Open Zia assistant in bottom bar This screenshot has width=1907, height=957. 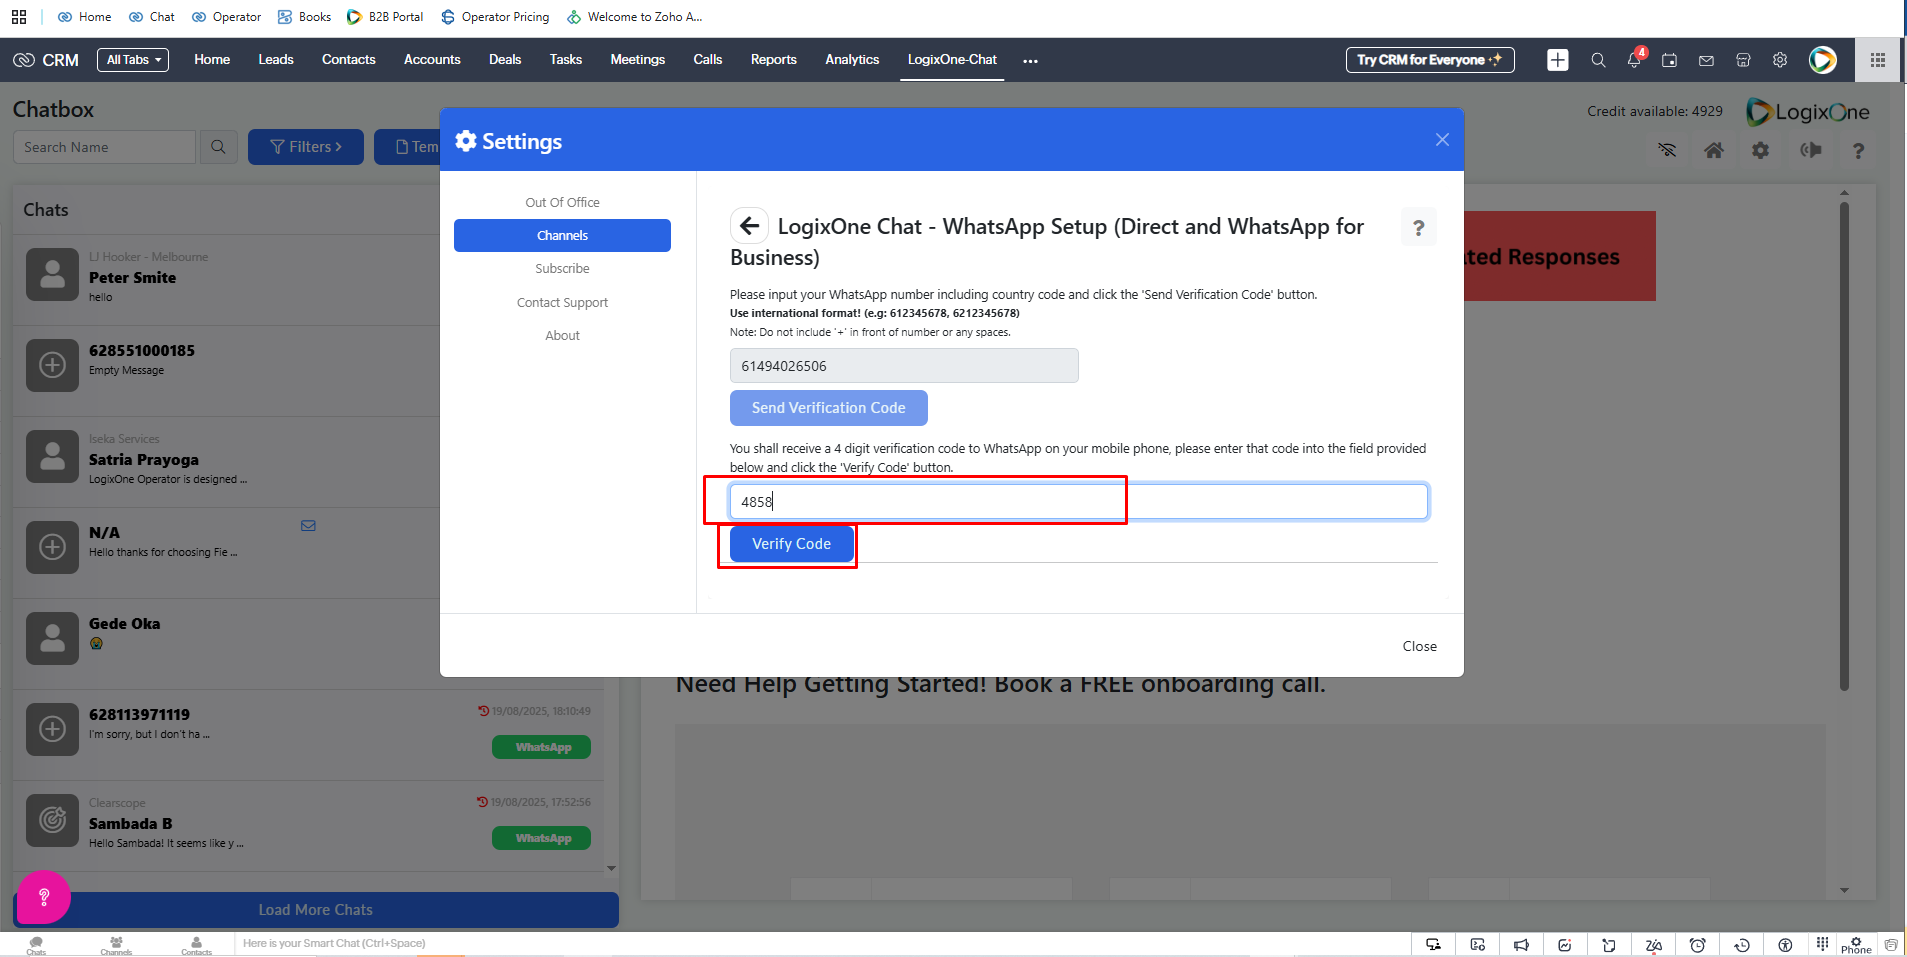(1653, 945)
